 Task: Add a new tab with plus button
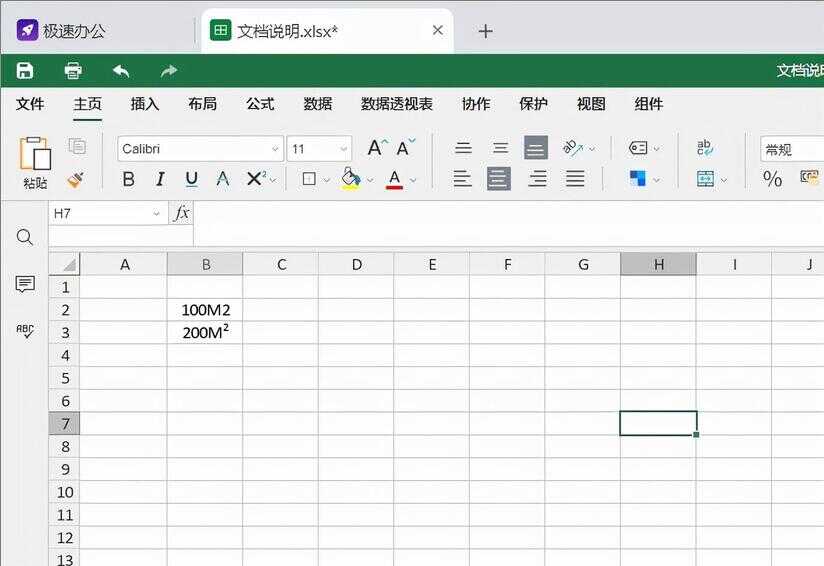coord(486,31)
